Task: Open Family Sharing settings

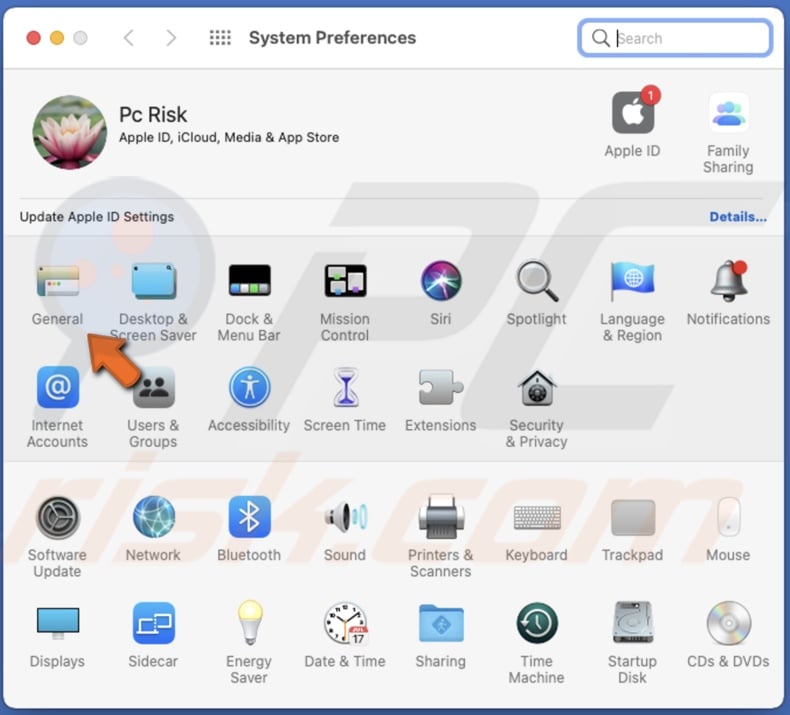Action: click(x=729, y=113)
